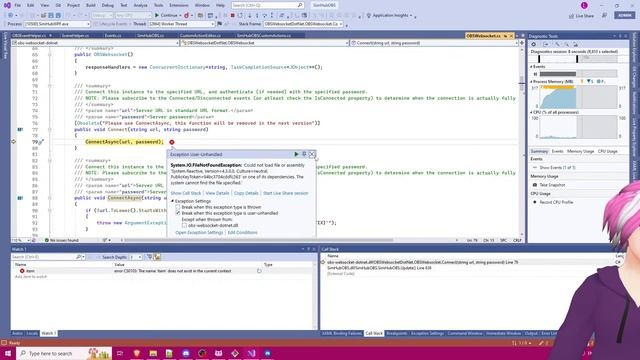Click Diagnostic Tools settings gear icon
Image resolution: width=640 pixels, height=360 pixels.
(x=533, y=44)
